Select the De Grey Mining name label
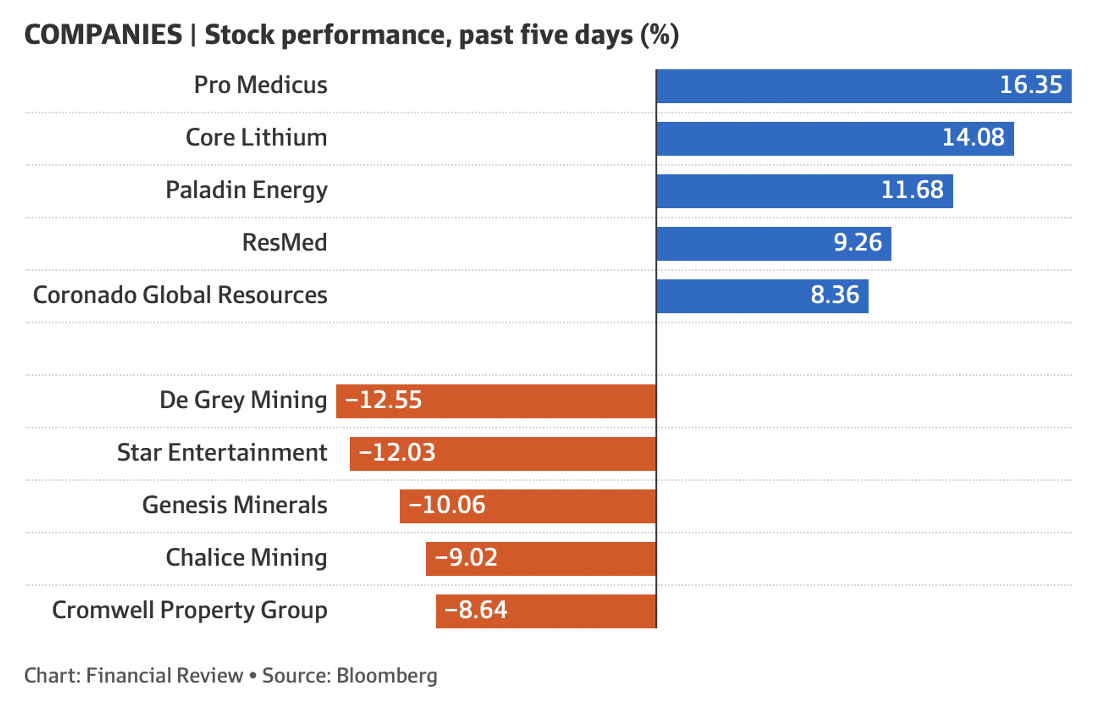The width and height of the screenshot is (1094, 702). [243, 401]
